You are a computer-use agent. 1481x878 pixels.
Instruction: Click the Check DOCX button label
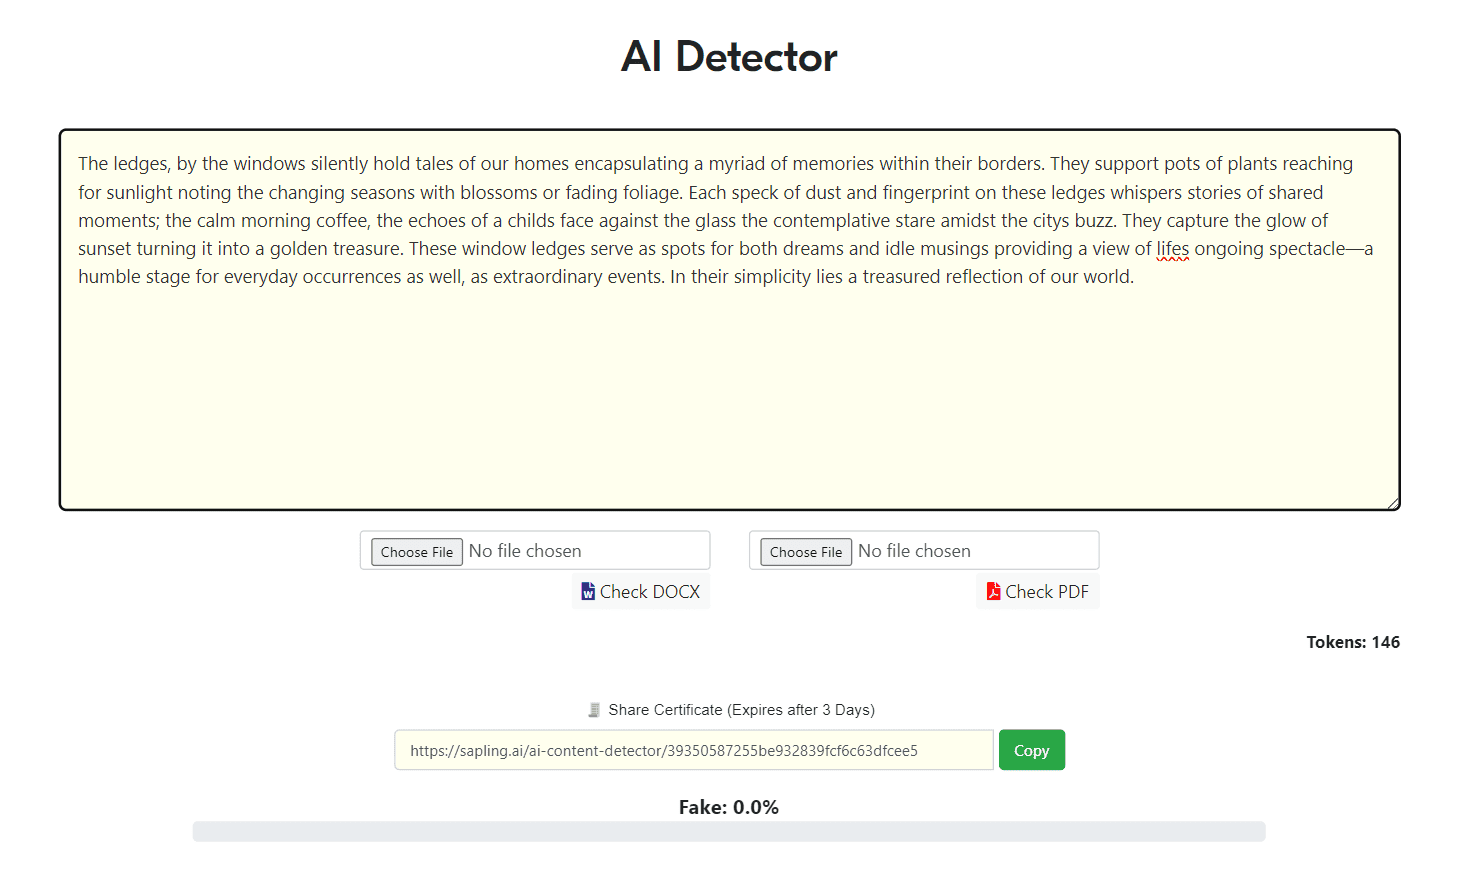650,592
